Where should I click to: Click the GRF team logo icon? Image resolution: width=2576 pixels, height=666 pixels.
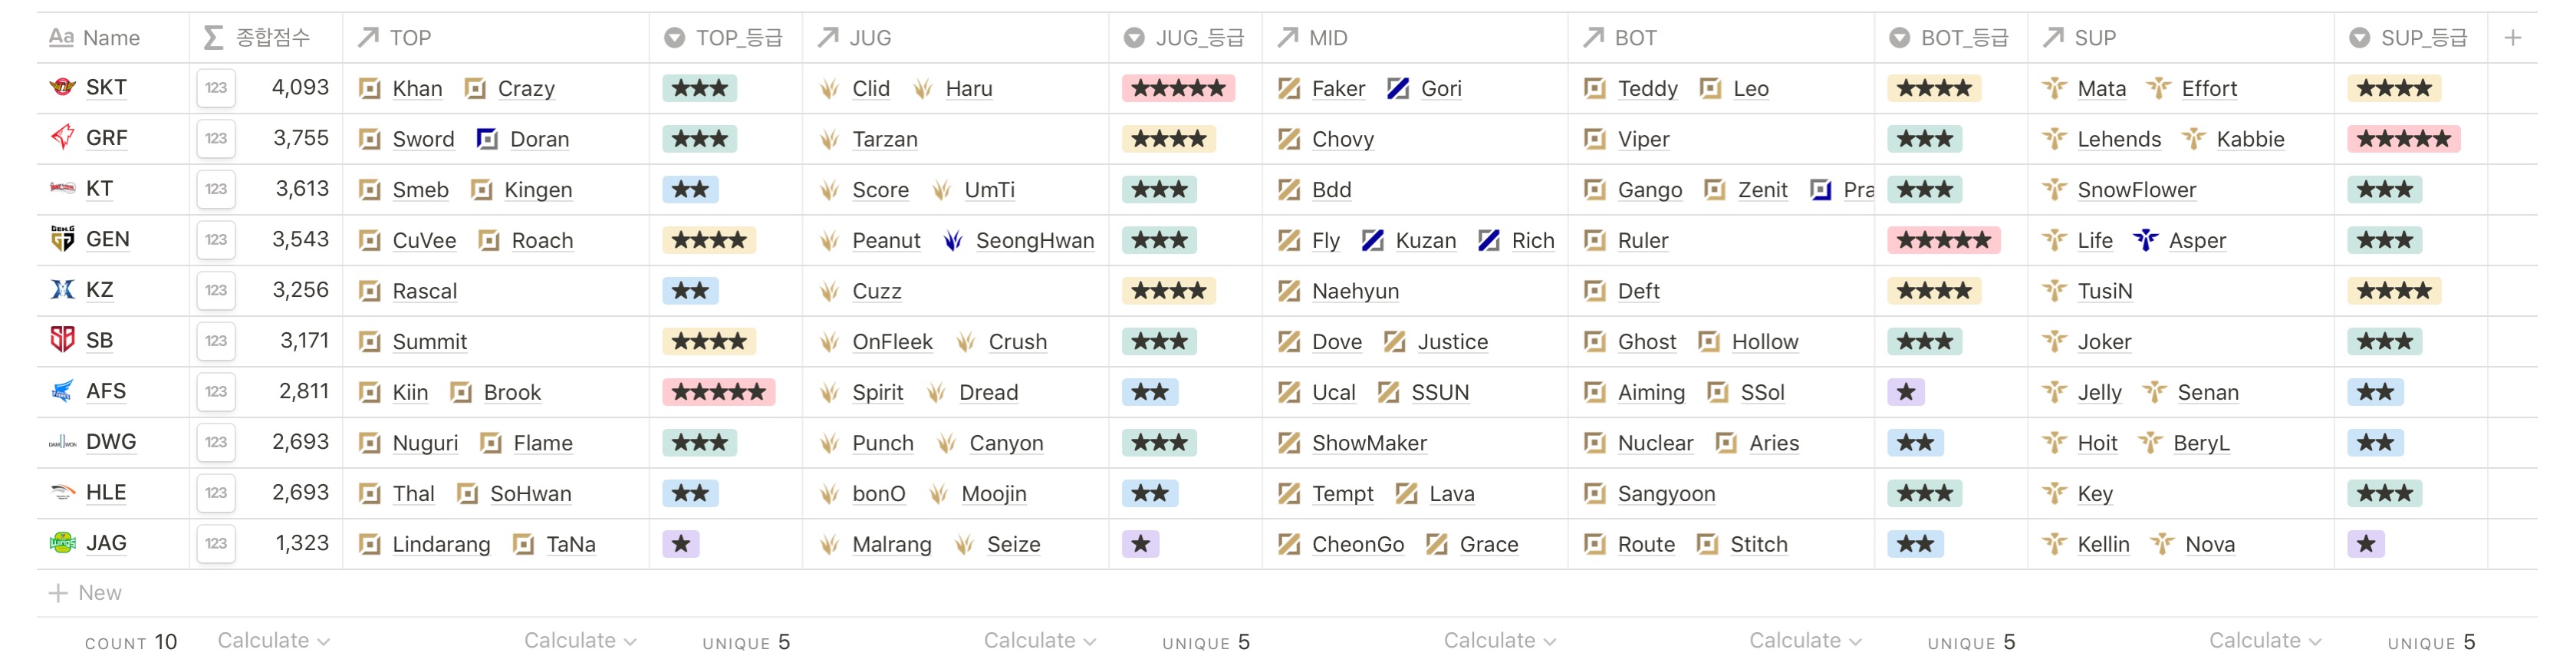pyautogui.click(x=62, y=138)
